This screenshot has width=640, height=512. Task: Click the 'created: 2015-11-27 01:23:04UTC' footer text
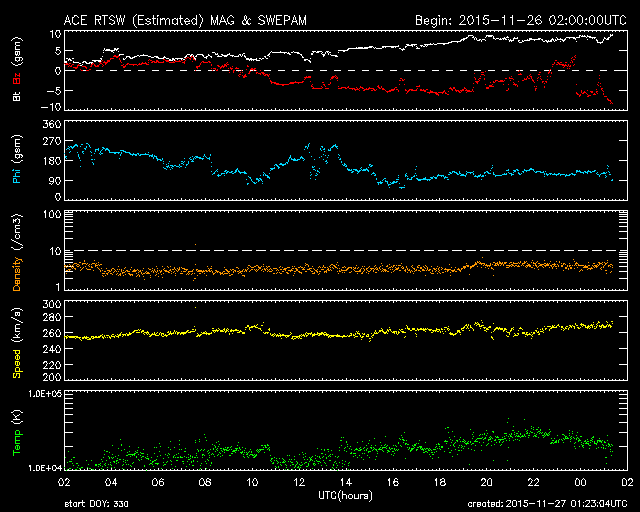pyautogui.click(x=547, y=504)
